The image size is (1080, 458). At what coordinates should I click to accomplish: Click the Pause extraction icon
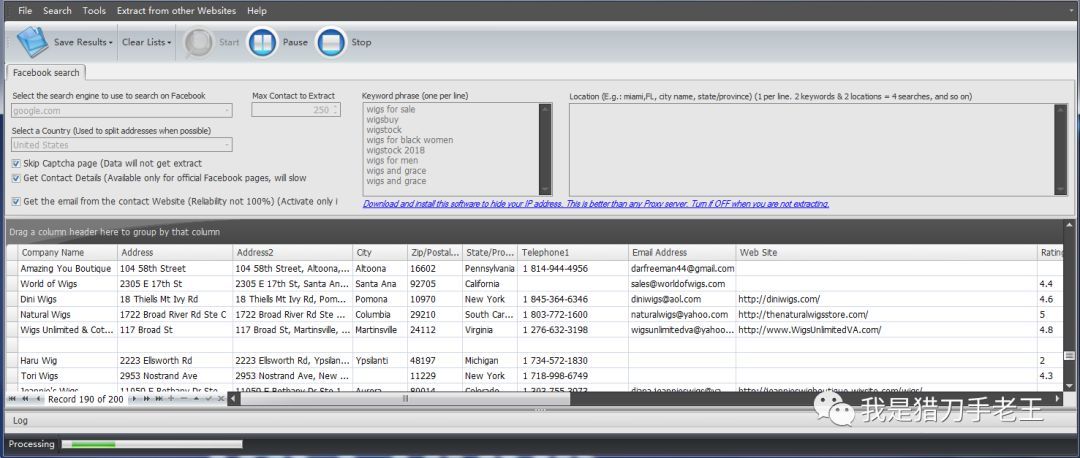coord(262,42)
